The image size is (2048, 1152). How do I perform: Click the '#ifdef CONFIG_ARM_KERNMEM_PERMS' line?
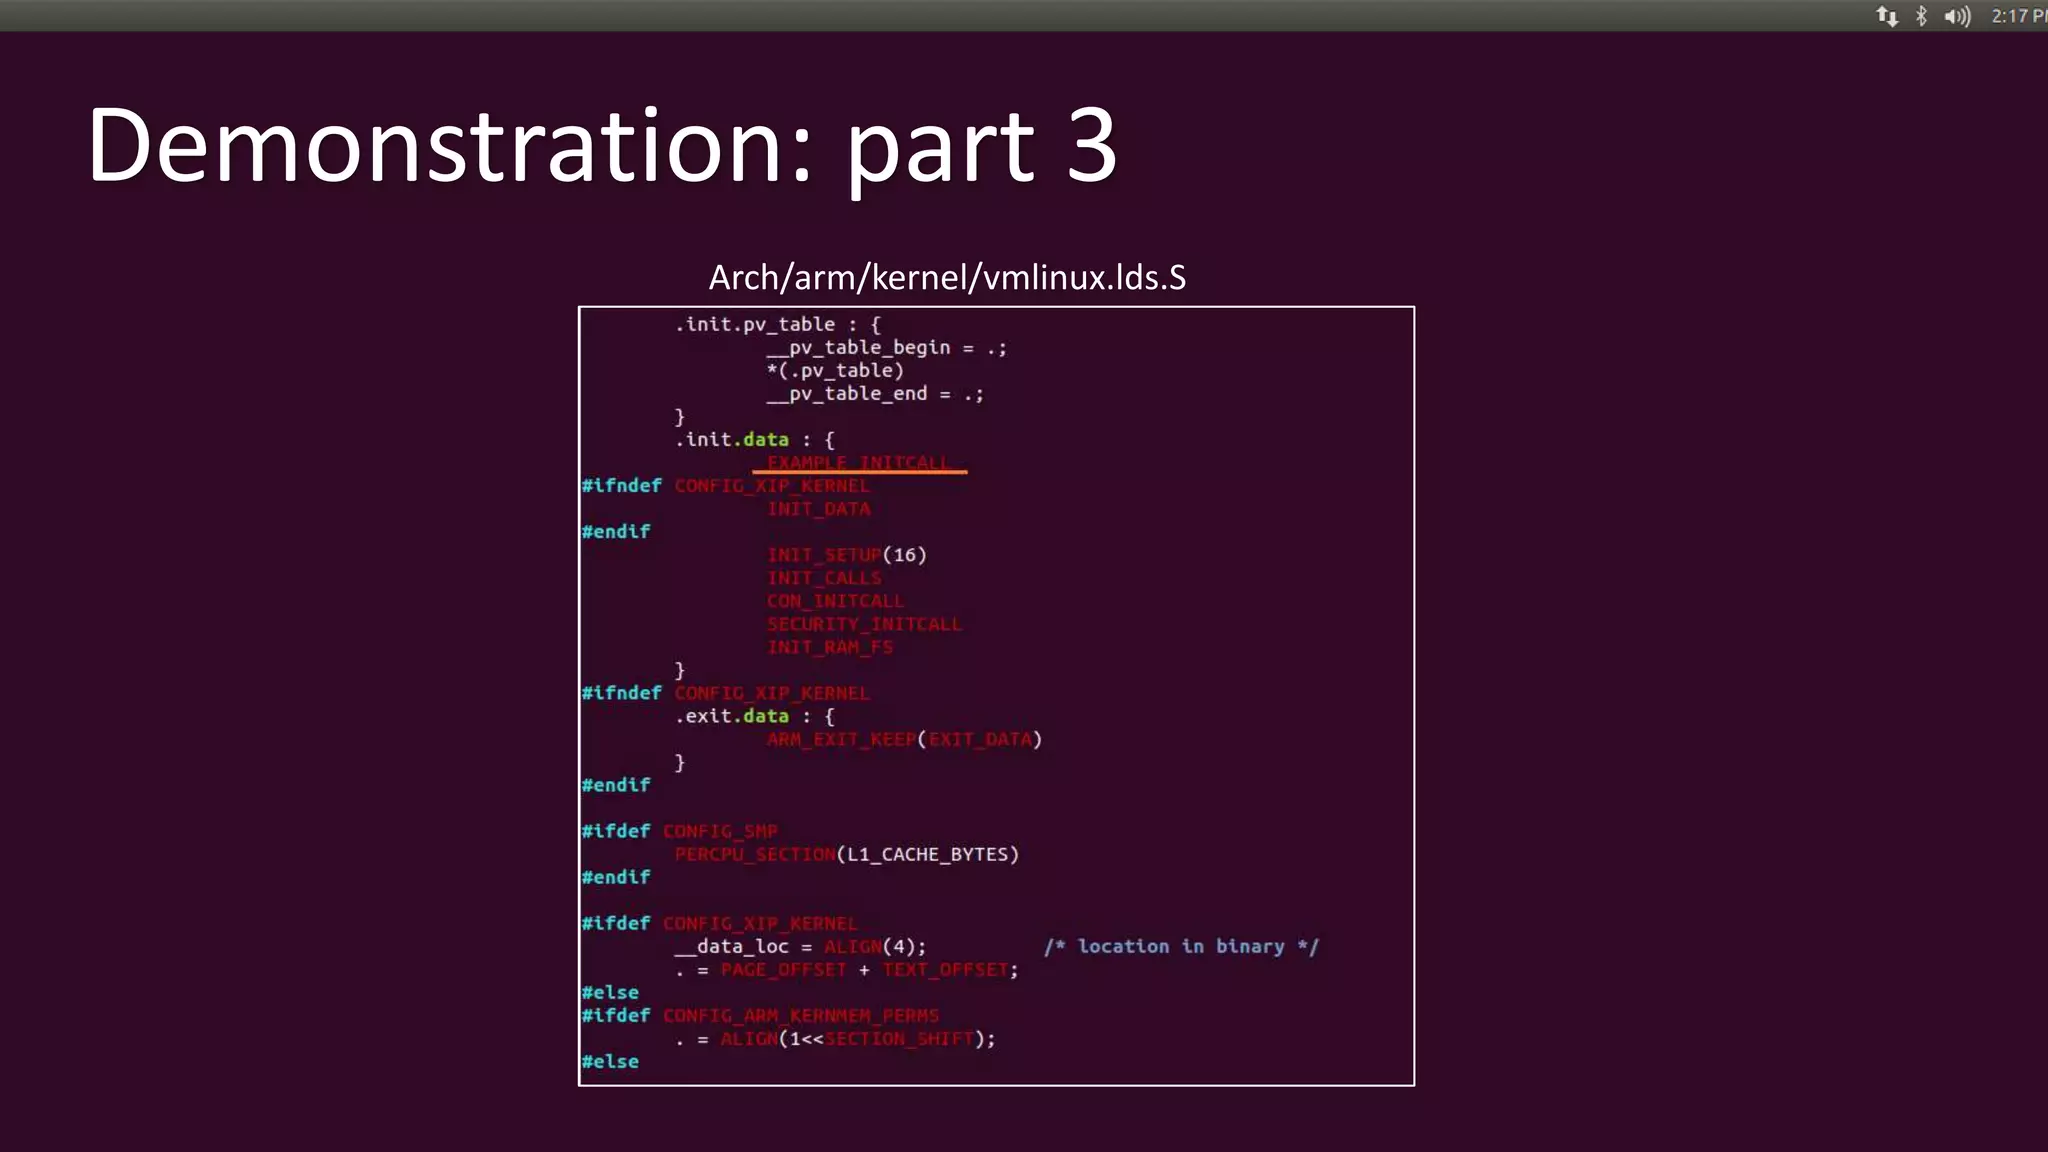tap(761, 1015)
